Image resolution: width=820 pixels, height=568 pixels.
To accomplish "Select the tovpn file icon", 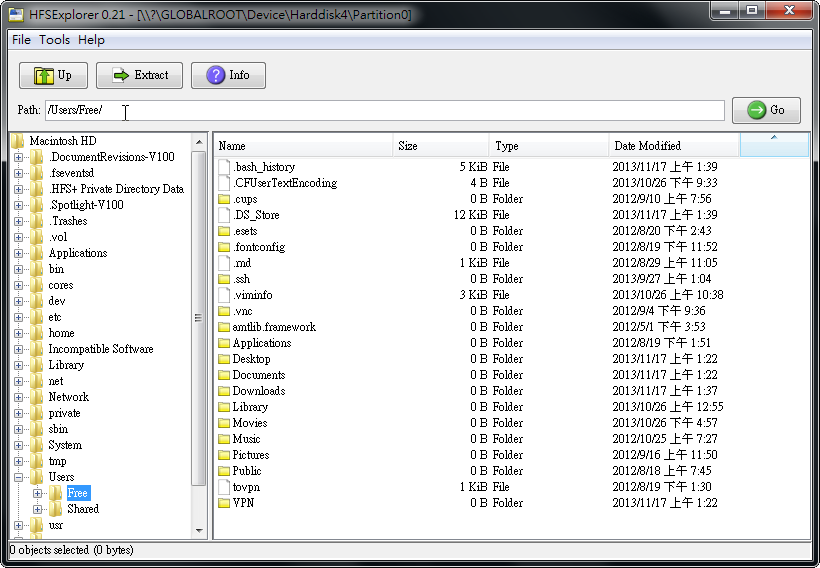I will tap(224, 487).
